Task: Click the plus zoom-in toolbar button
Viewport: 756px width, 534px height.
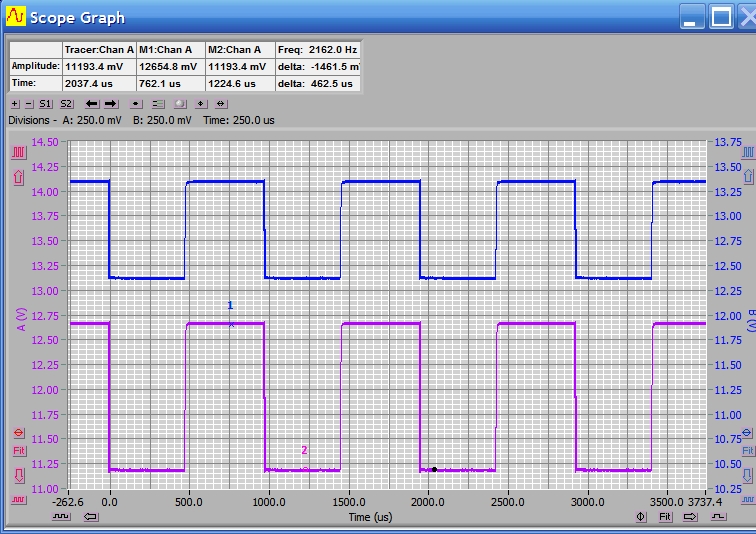Action: (14, 104)
